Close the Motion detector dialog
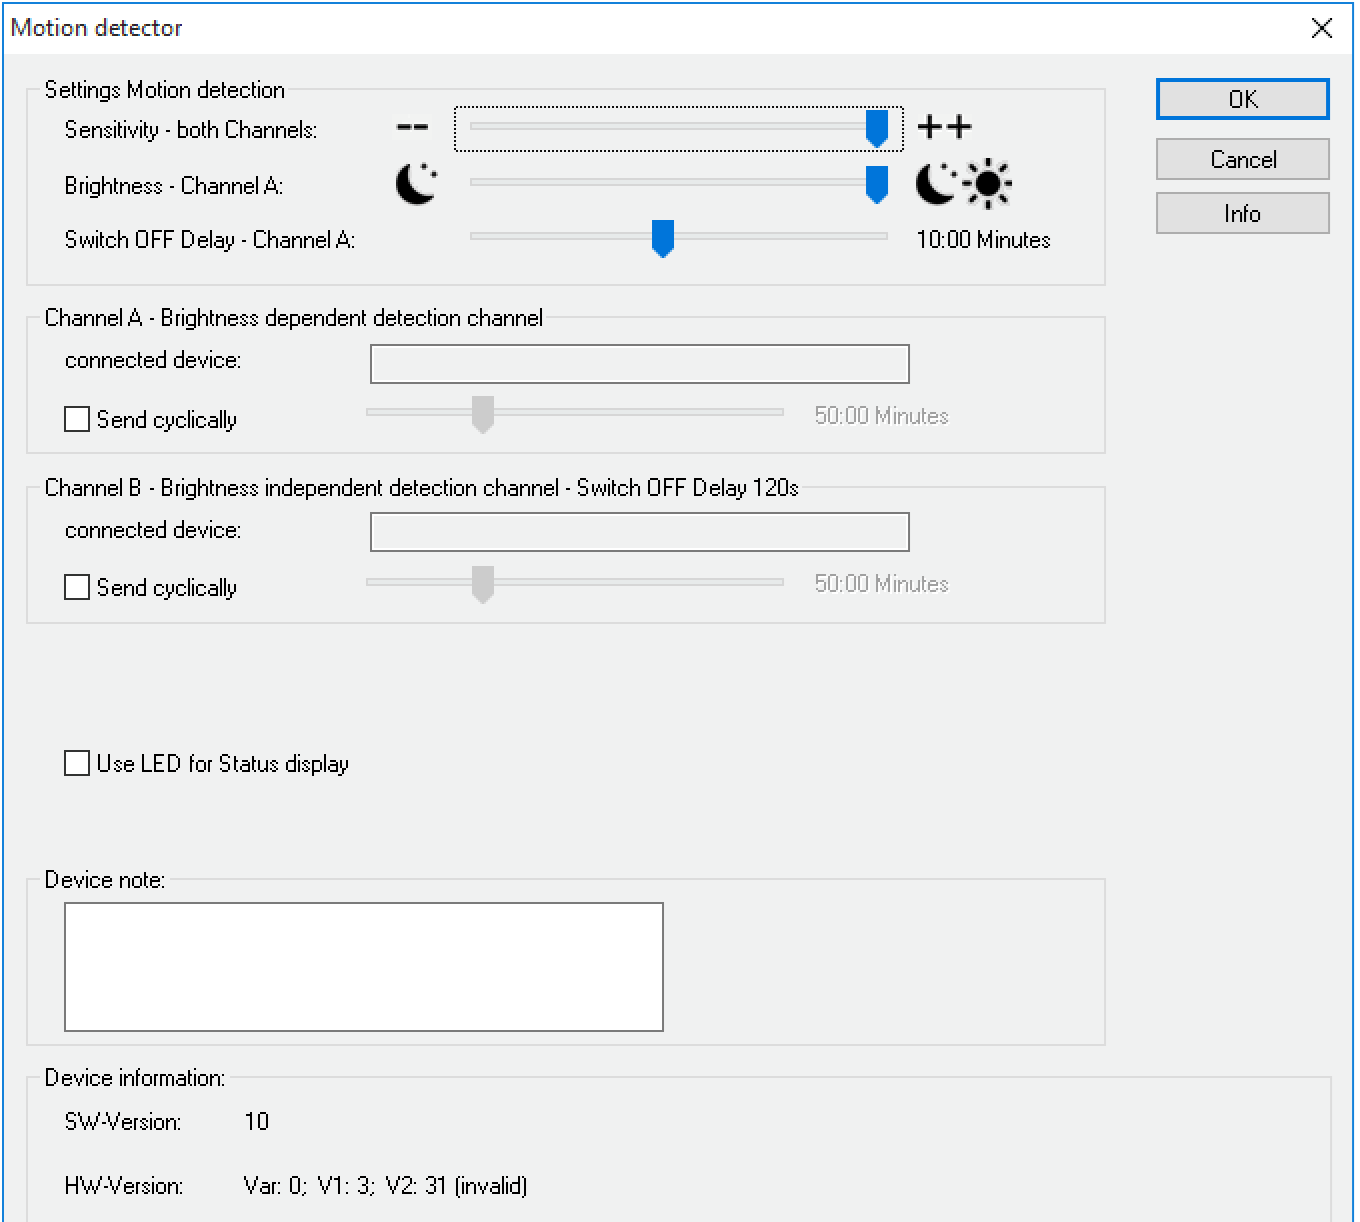 coord(1322,28)
